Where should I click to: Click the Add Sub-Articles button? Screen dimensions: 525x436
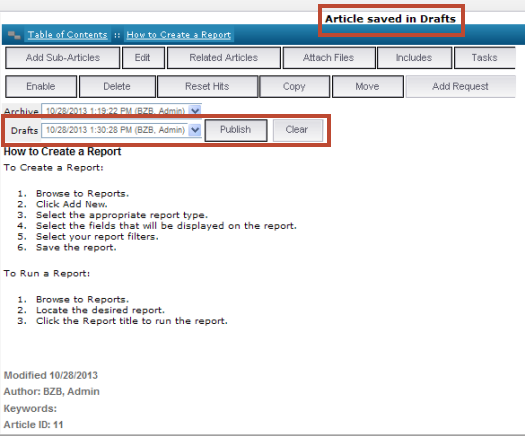63,58
